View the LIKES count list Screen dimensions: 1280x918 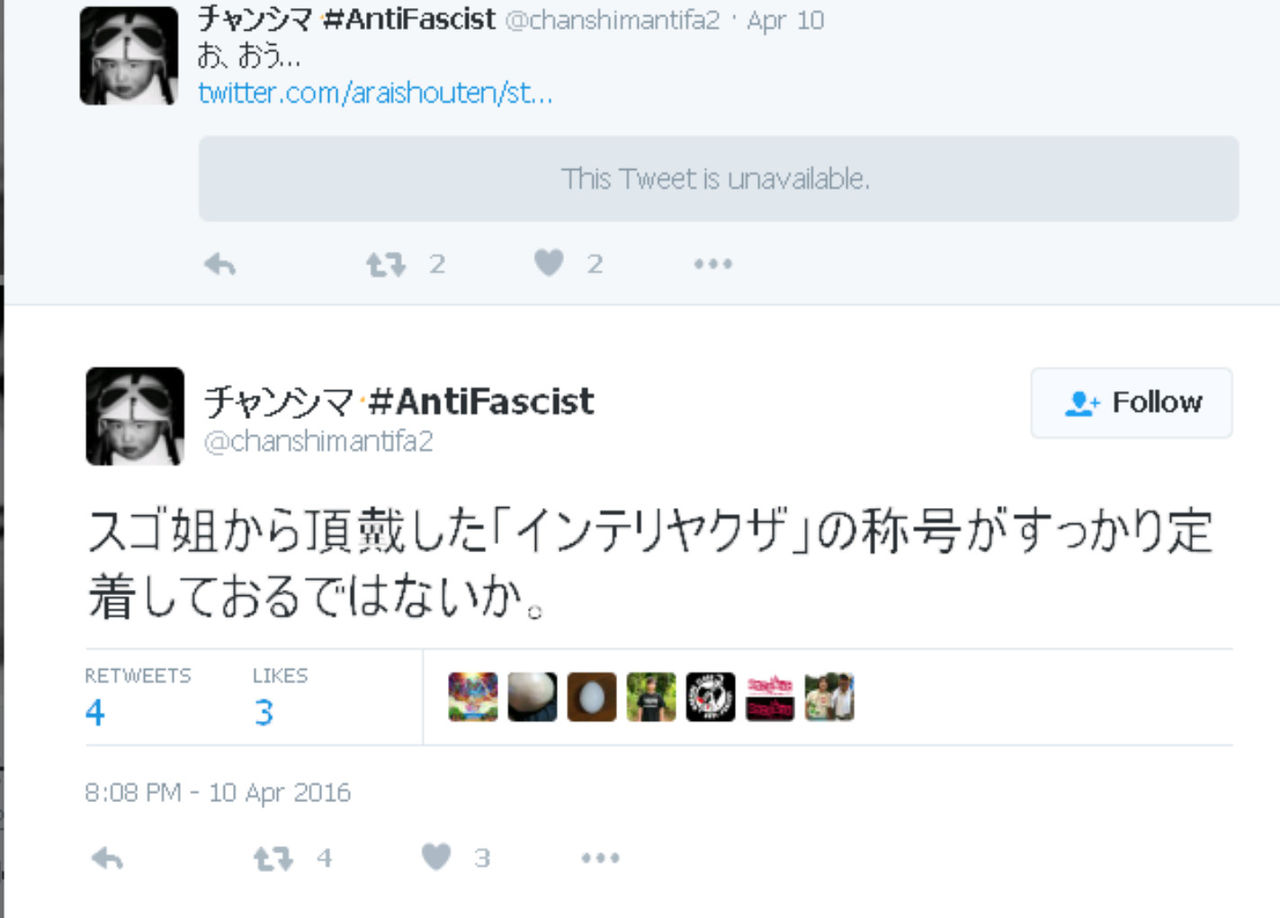(280, 697)
